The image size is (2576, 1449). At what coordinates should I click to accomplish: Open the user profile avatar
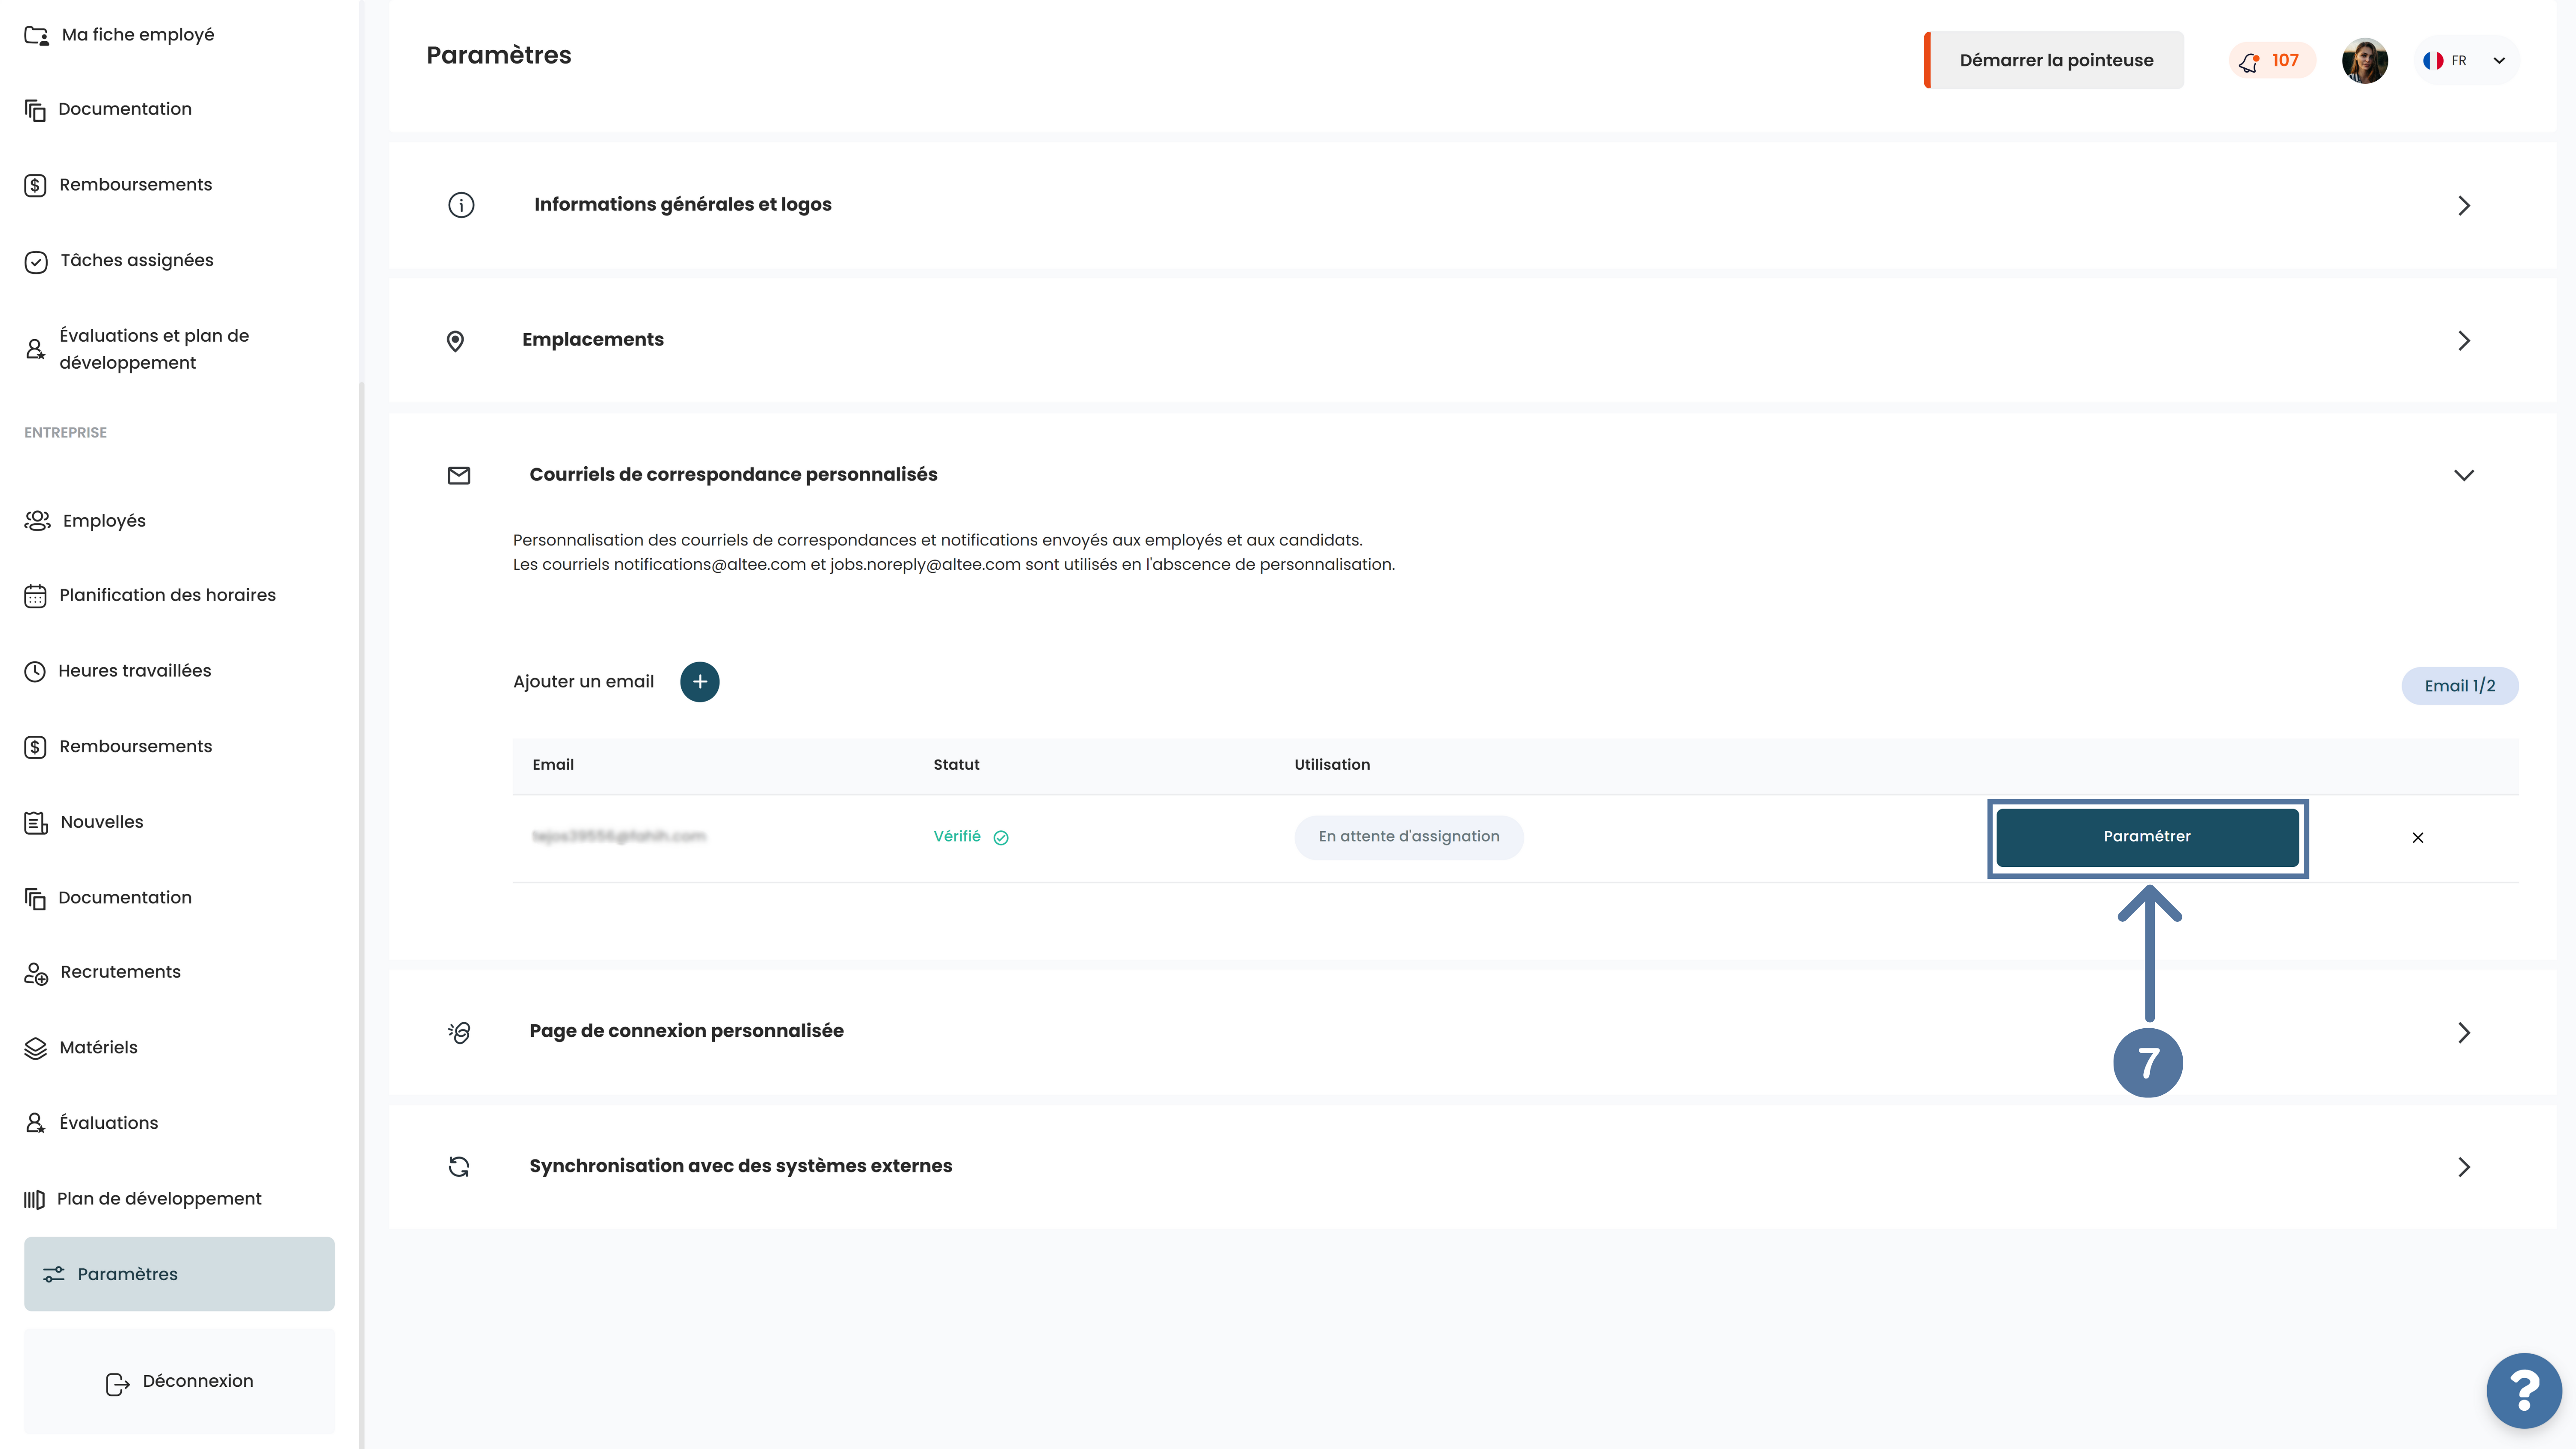tap(2365, 61)
